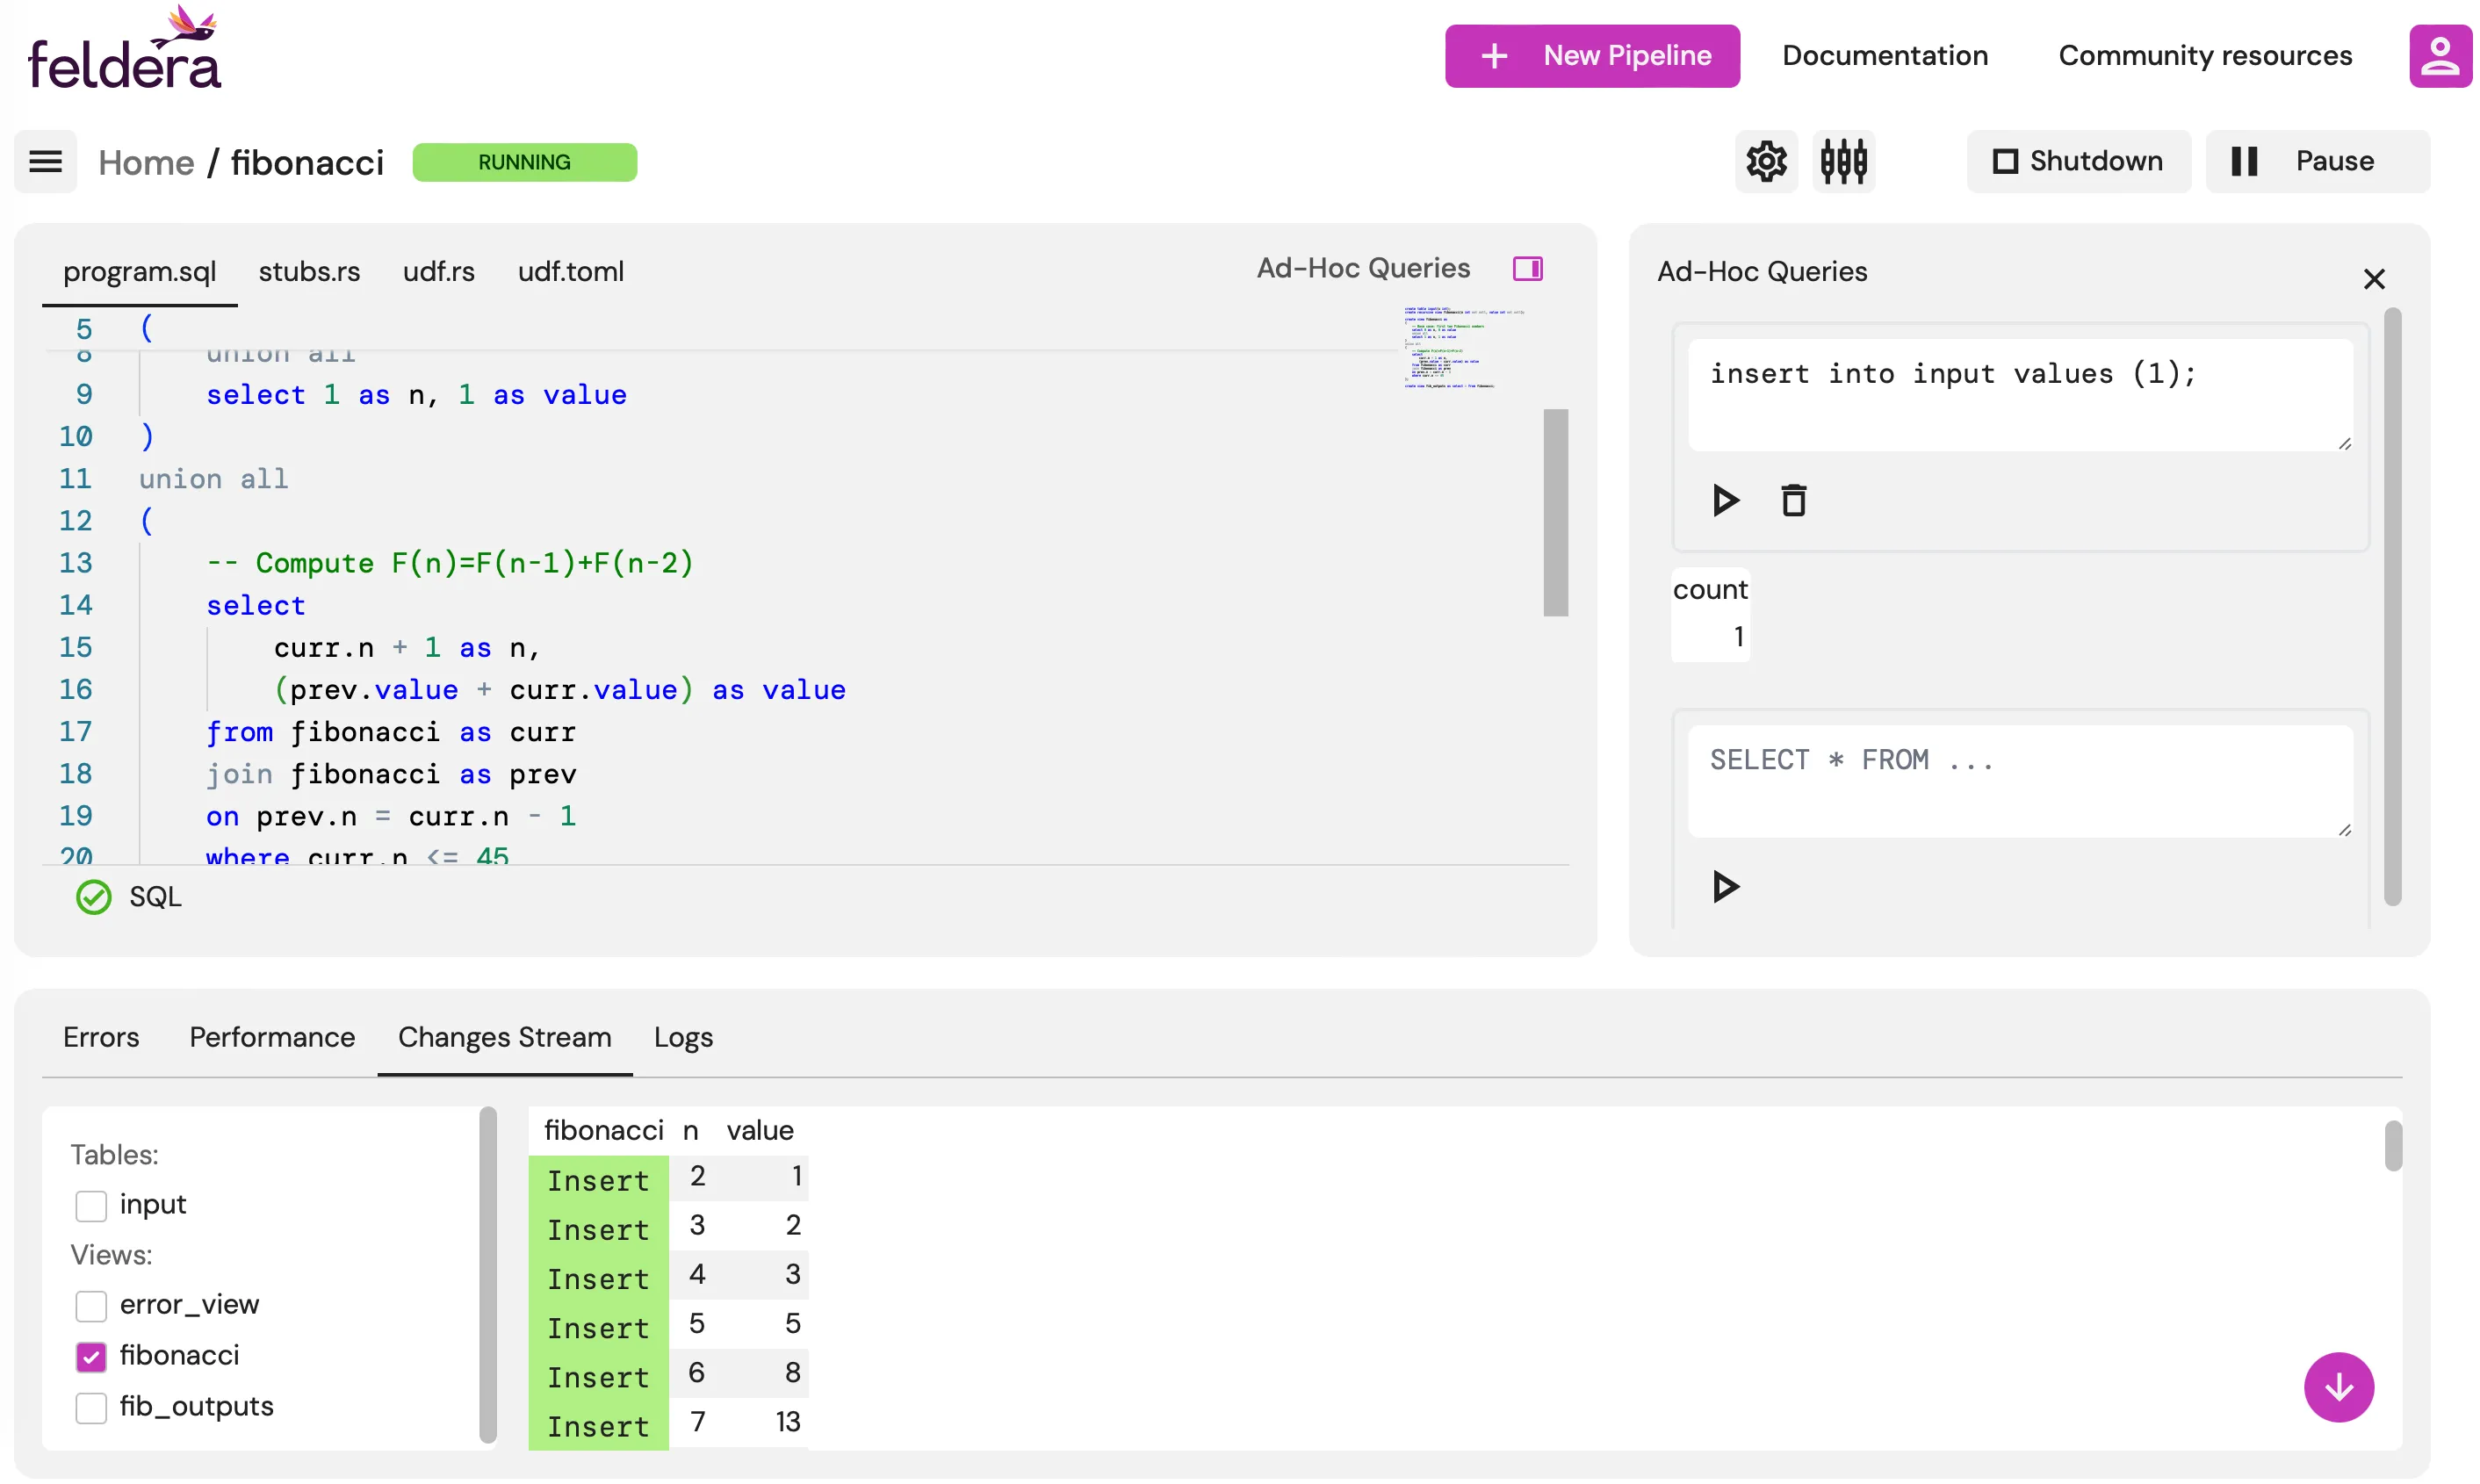The width and height of the screenshot is (2480, 1484).
Task: Click the SELECT * FROM query field
Action: (2020, 781)
